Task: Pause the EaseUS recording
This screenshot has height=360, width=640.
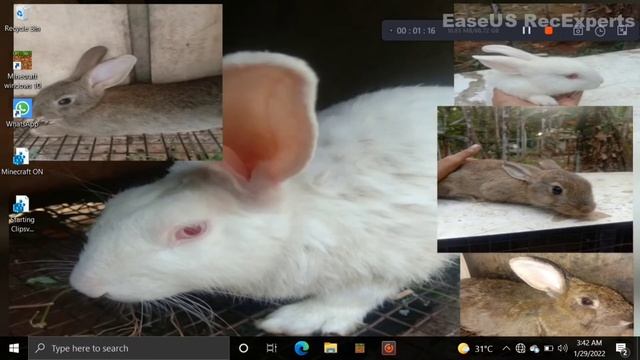Action: [x=527, y=30]
